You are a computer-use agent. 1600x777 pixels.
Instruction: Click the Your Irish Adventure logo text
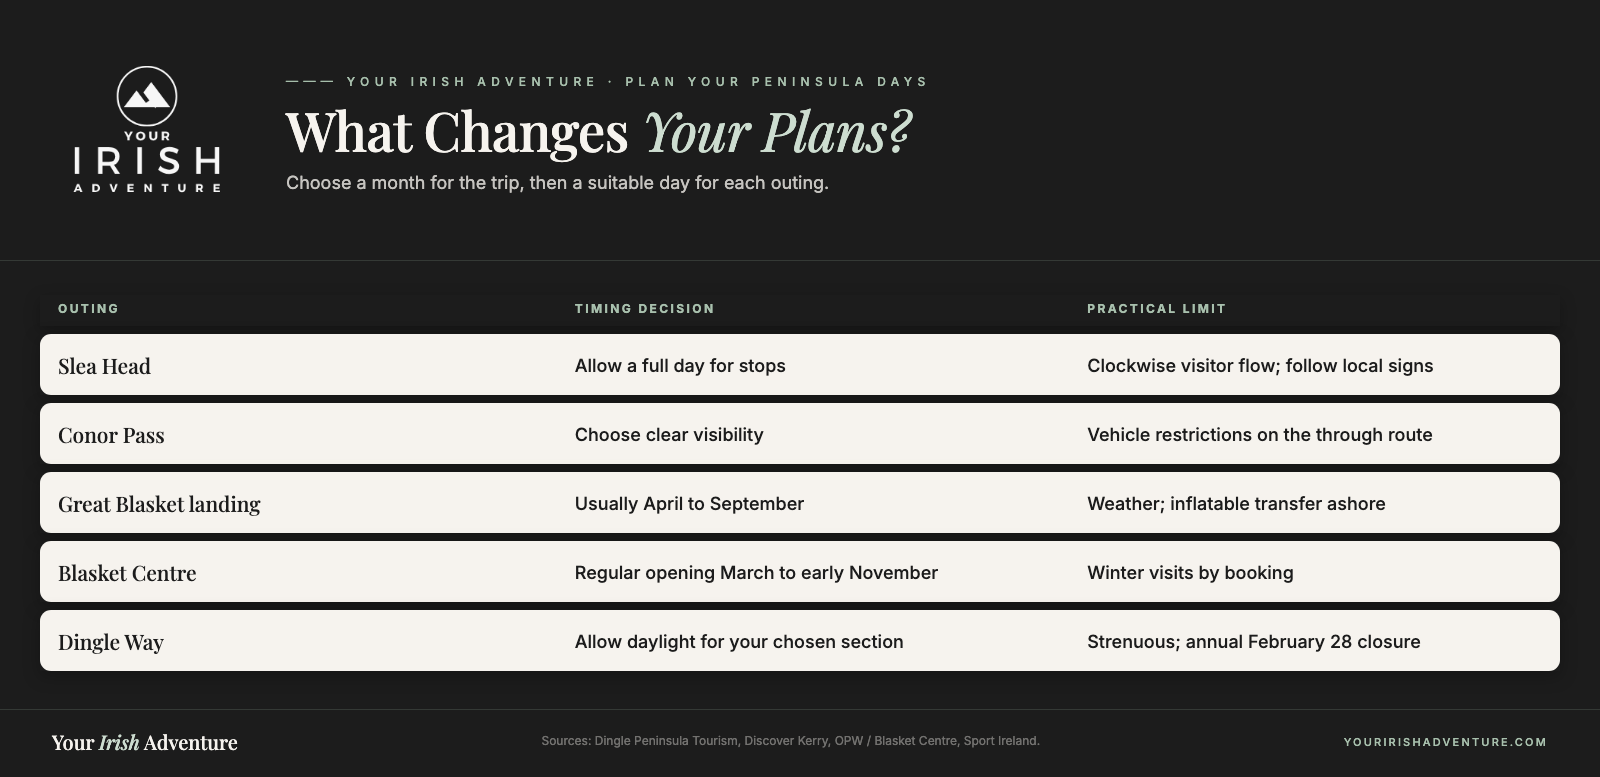[147, 161]
